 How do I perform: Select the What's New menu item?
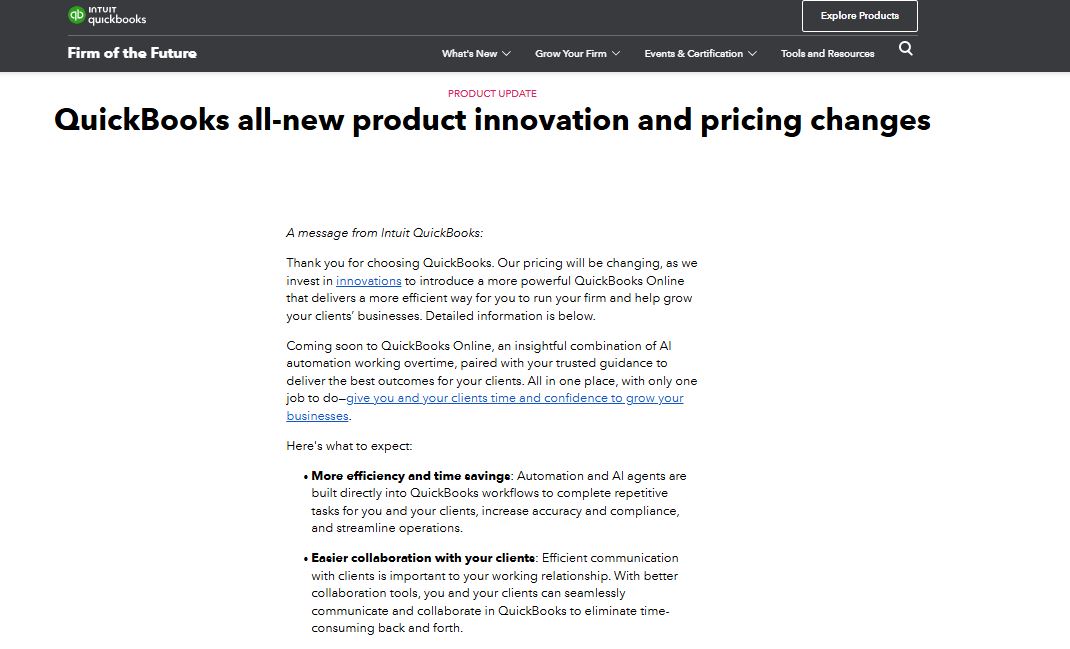(470, 54)
